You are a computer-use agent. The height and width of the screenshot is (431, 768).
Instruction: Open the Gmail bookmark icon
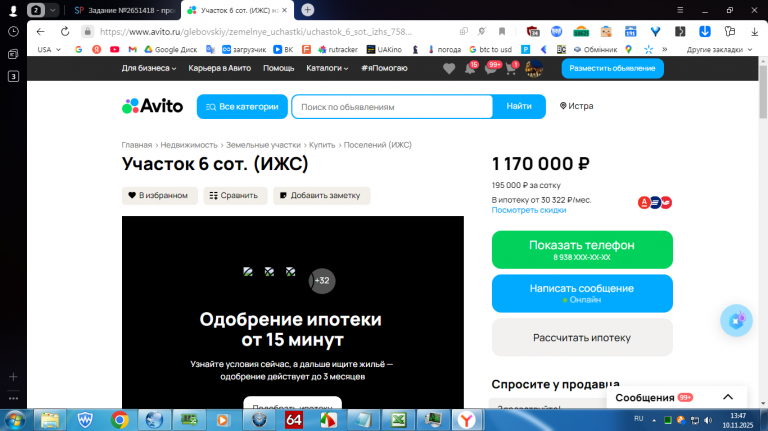[132, 49]
